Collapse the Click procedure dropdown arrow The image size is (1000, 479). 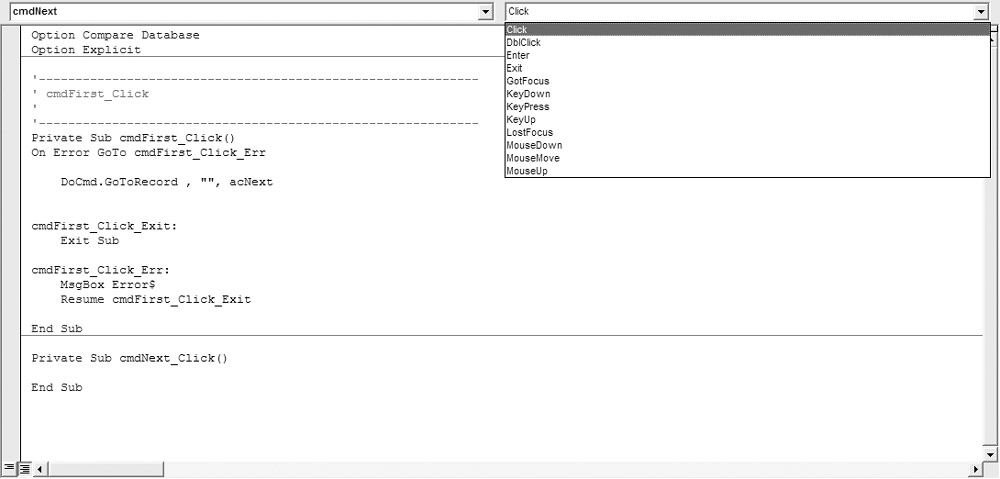click(x=980, y=11)
